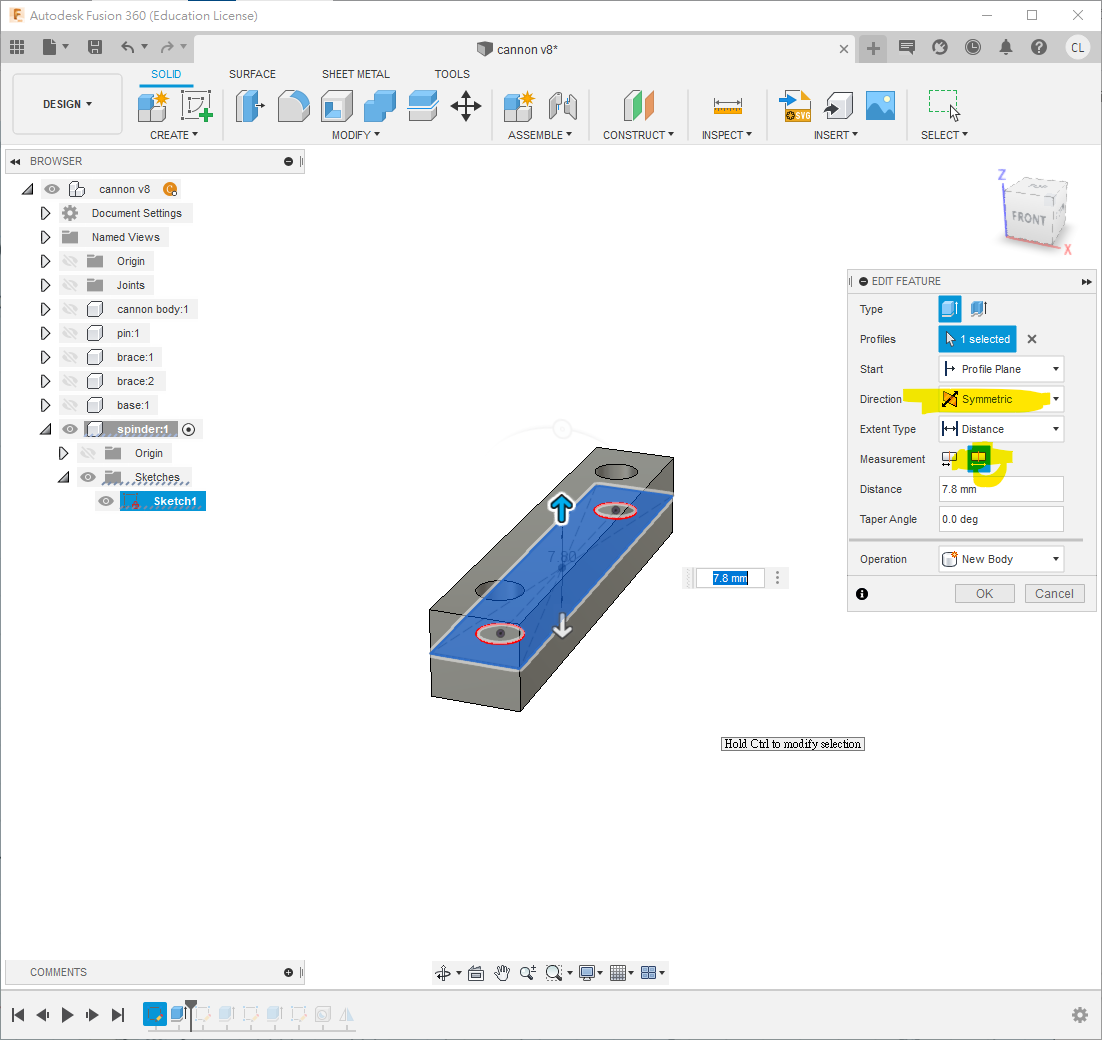This screenshot has height=1040, width=1102.
Task: Click the Create Sketch icon
Action: click(x=196, y=106)
